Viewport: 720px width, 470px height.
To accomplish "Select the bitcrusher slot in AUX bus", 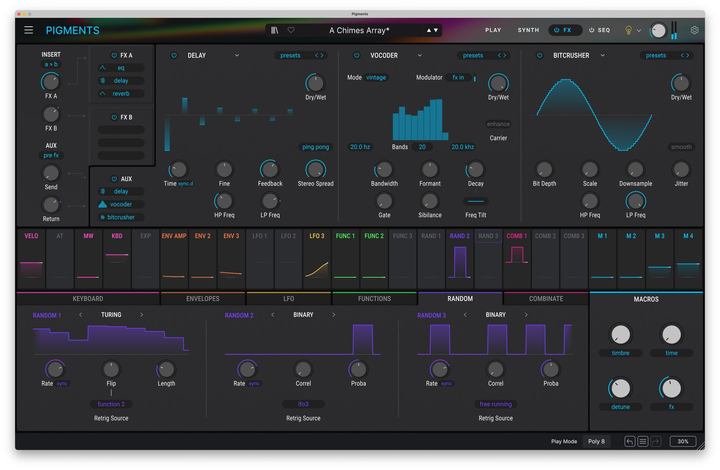I will click(x=121, y=217).
